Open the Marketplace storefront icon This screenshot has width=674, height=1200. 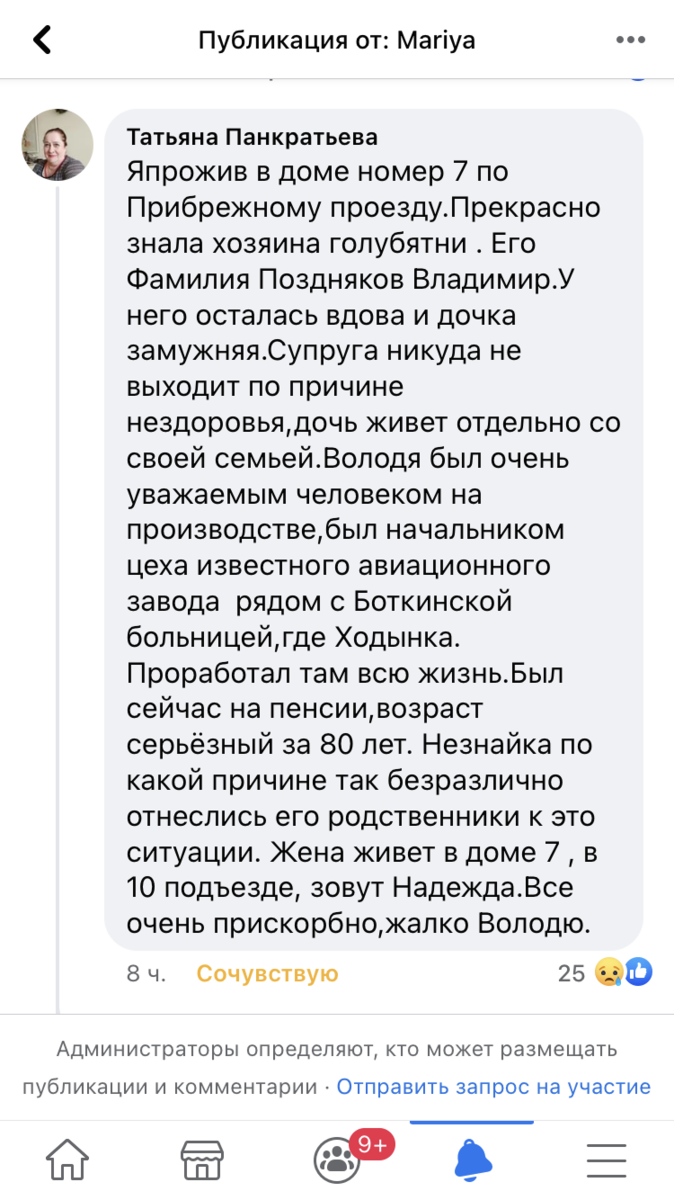coord(202,1160)
